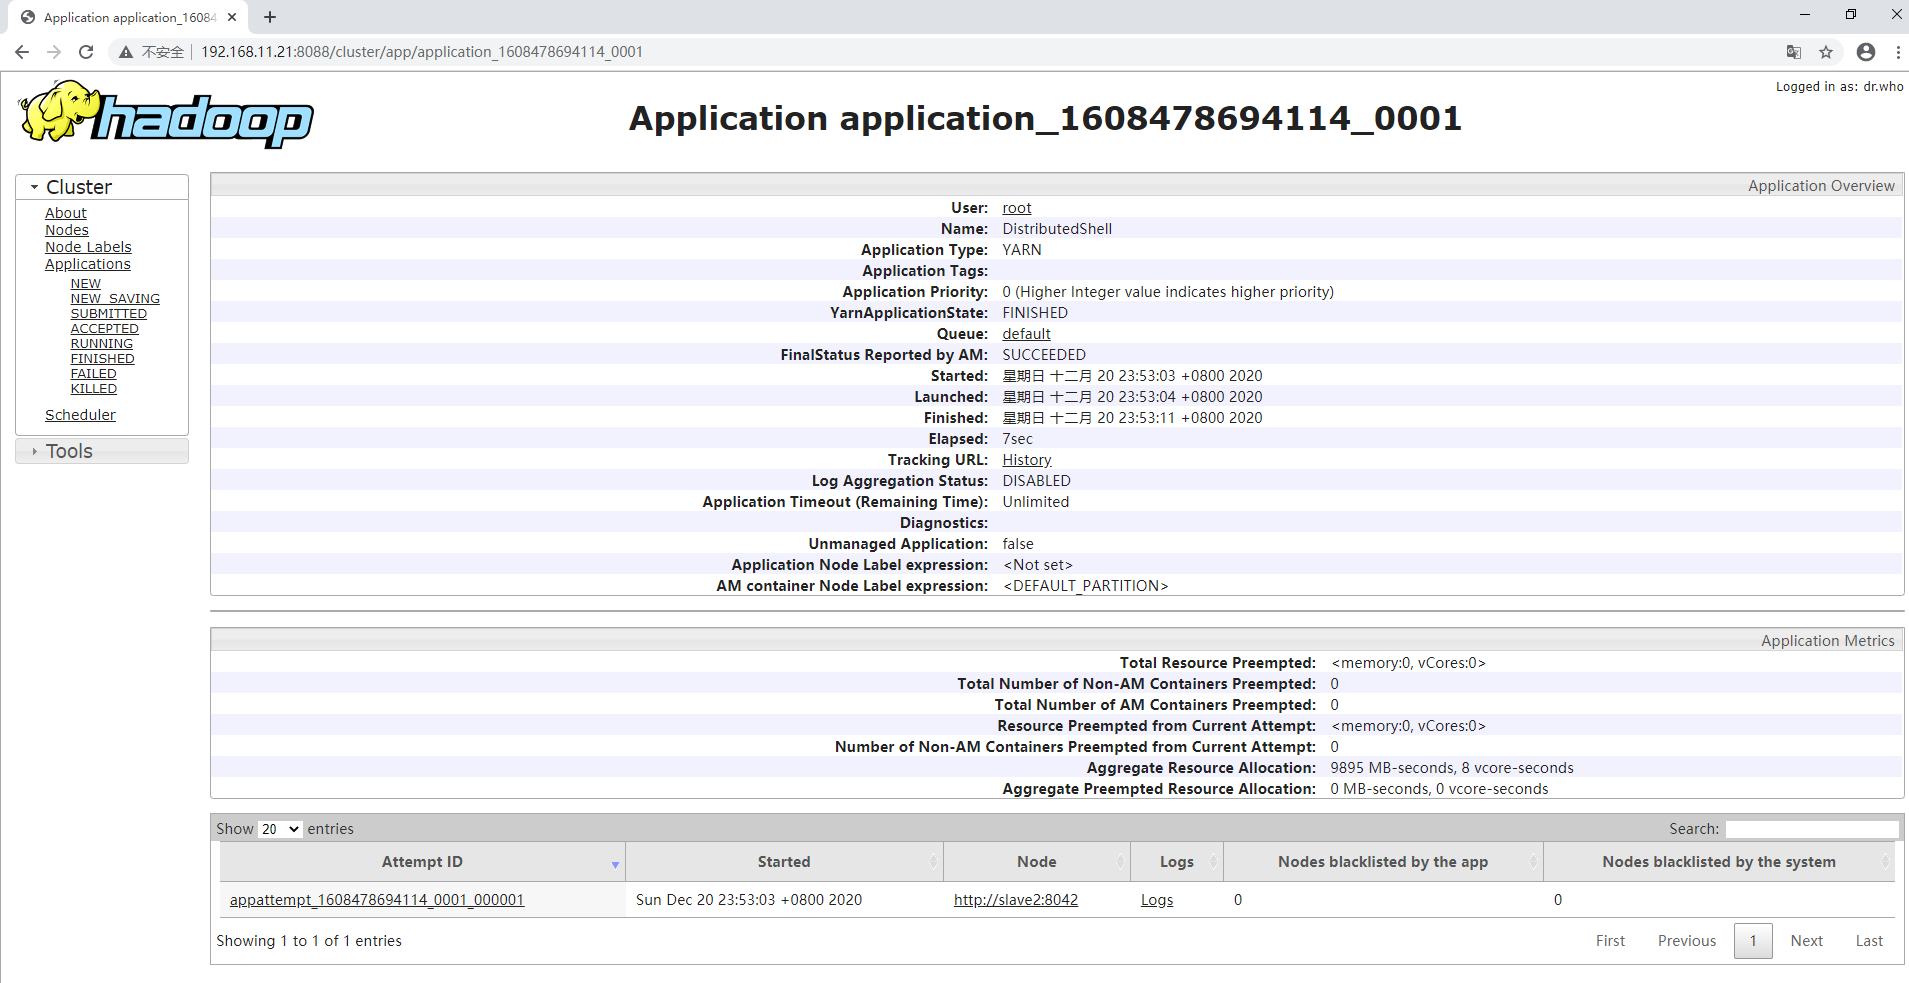This screenshot has width=1909, height=983.
Task: Reload the page using the refresh icon
Action: coord(86,51)
